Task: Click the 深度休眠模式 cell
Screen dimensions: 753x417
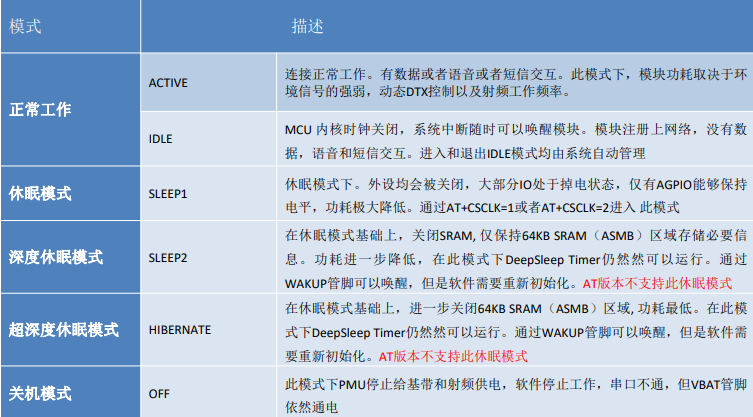Action: 70,258
